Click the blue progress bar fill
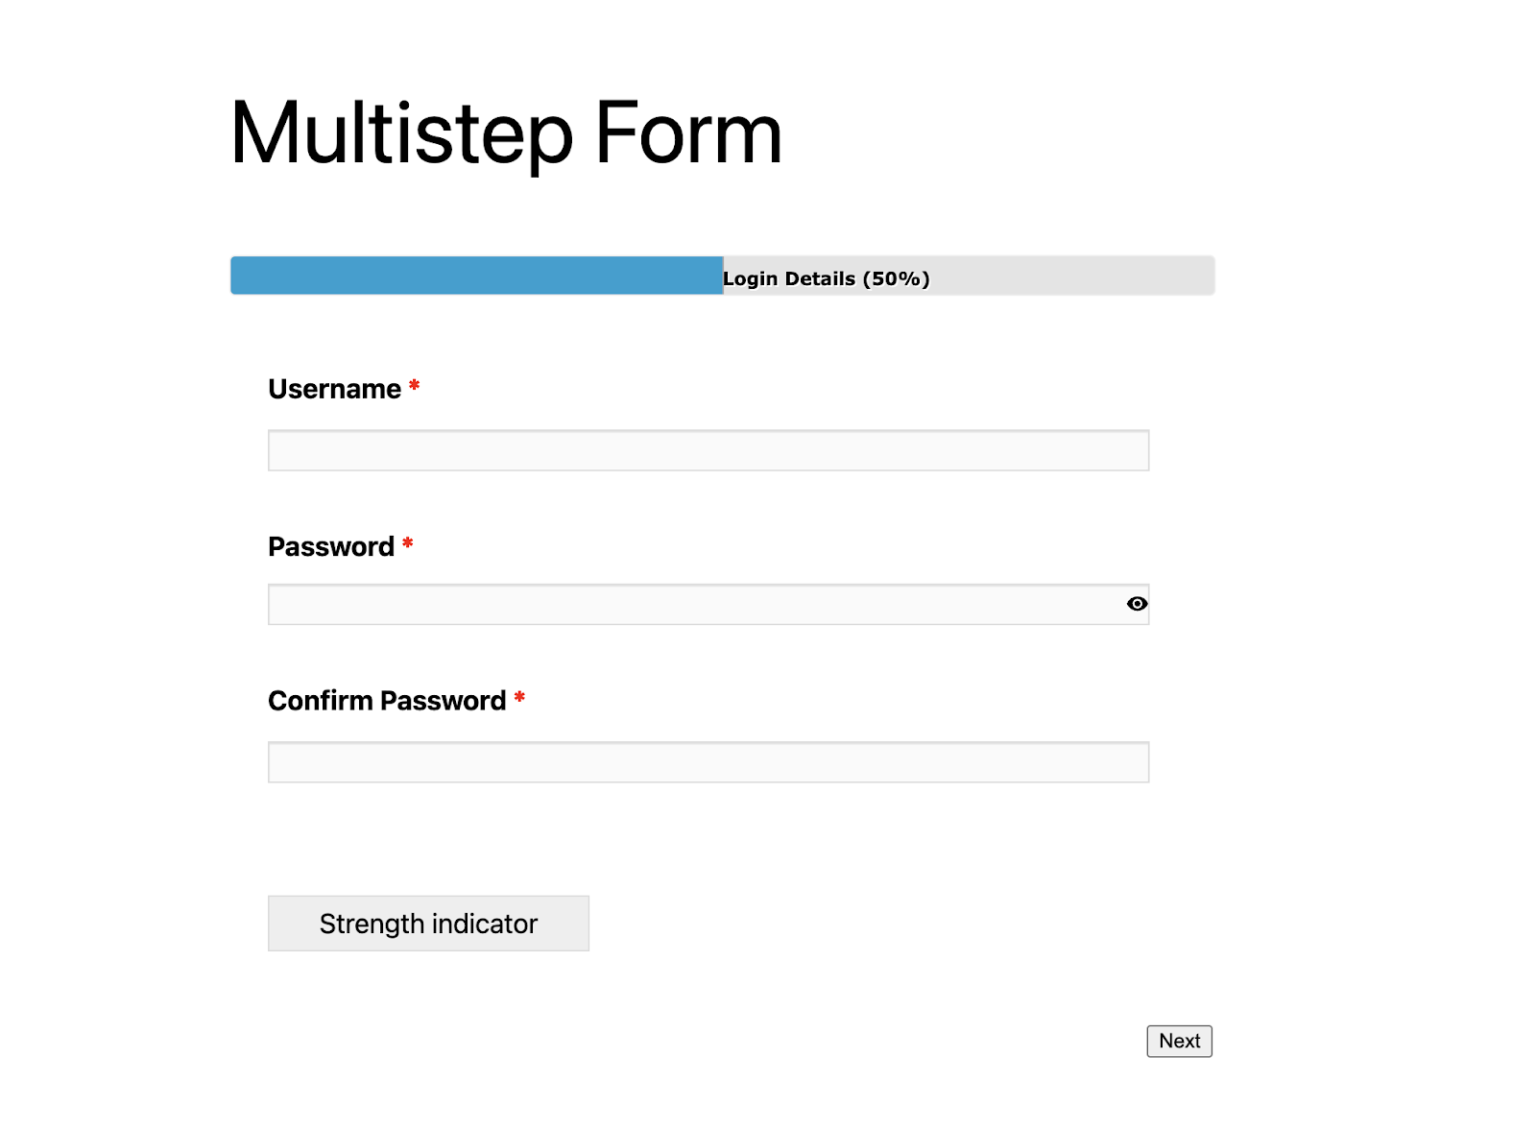The height and width of the screenshot is (1129, 1536). (x=470, y=275)
